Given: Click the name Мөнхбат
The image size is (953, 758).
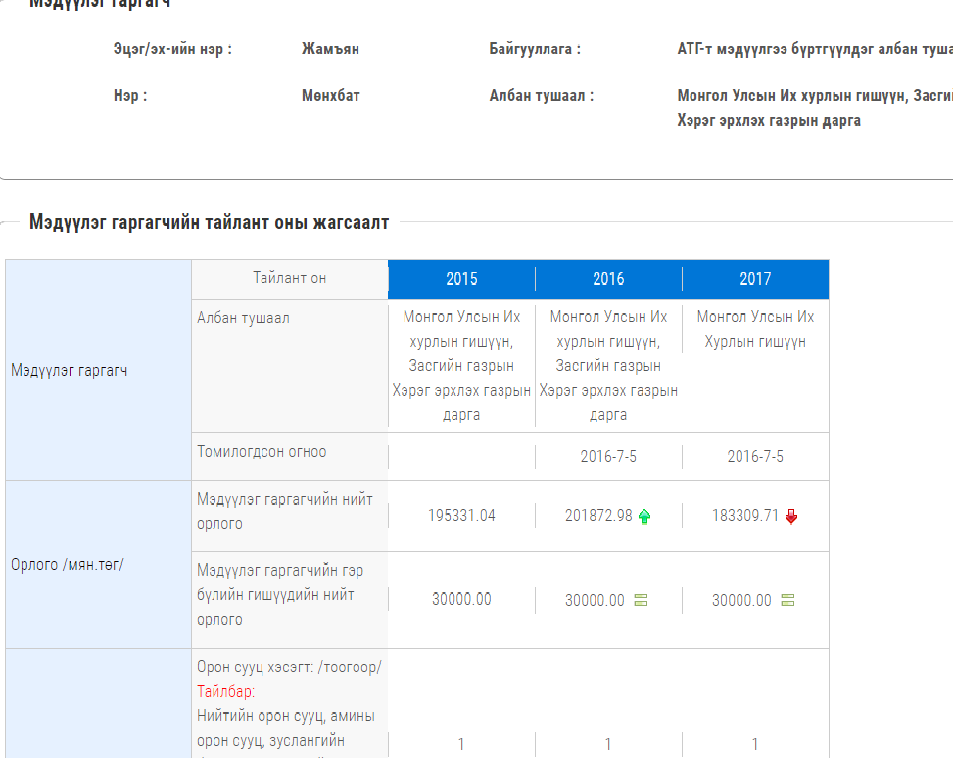Looking at the screenshot, I should coord(330,96).
